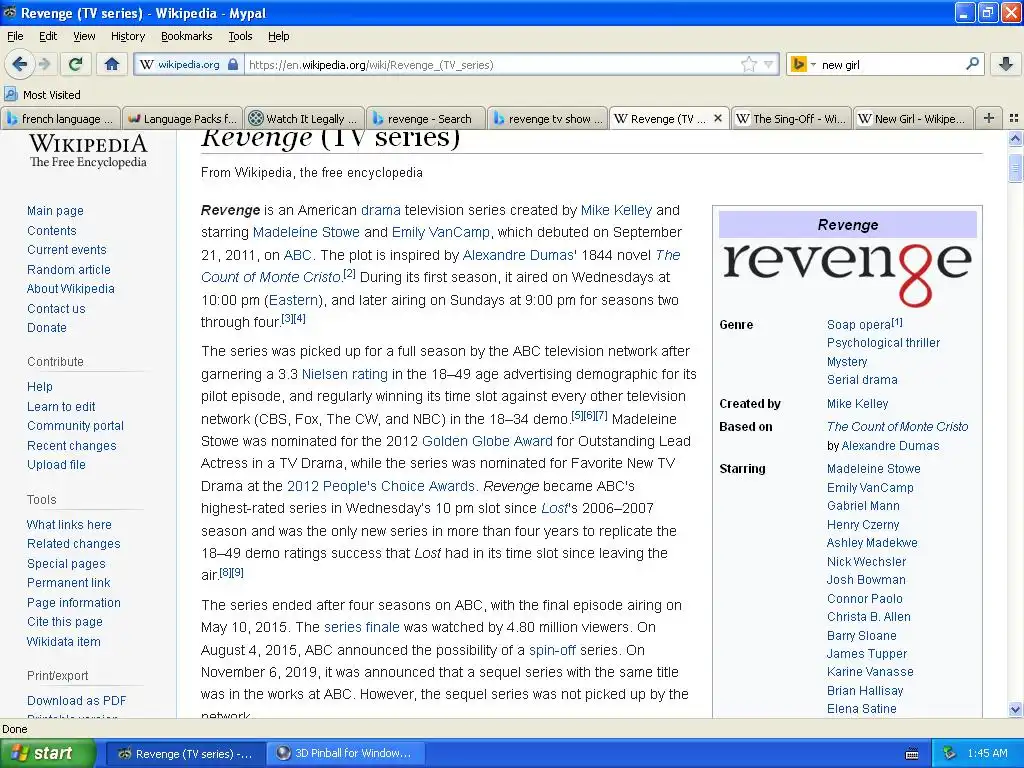Open the Main page sidebar link
The height and width of the screenshot is (768, 1024).
55,210
